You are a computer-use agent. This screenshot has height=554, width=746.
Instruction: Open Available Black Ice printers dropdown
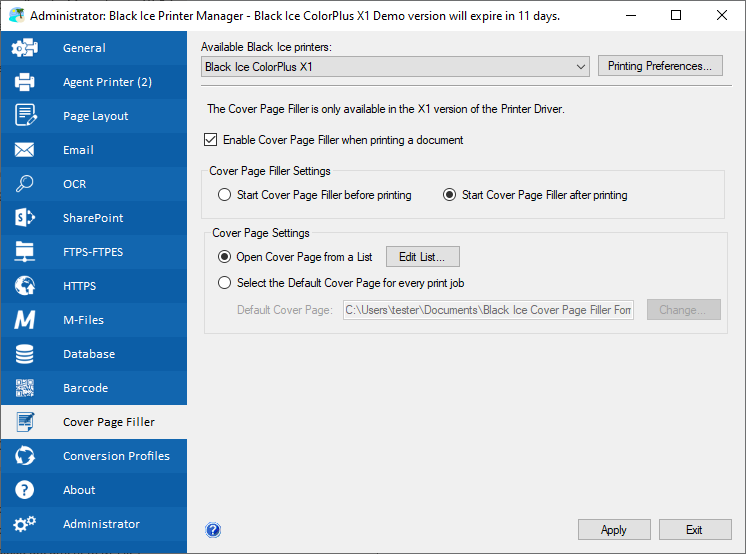395,67
